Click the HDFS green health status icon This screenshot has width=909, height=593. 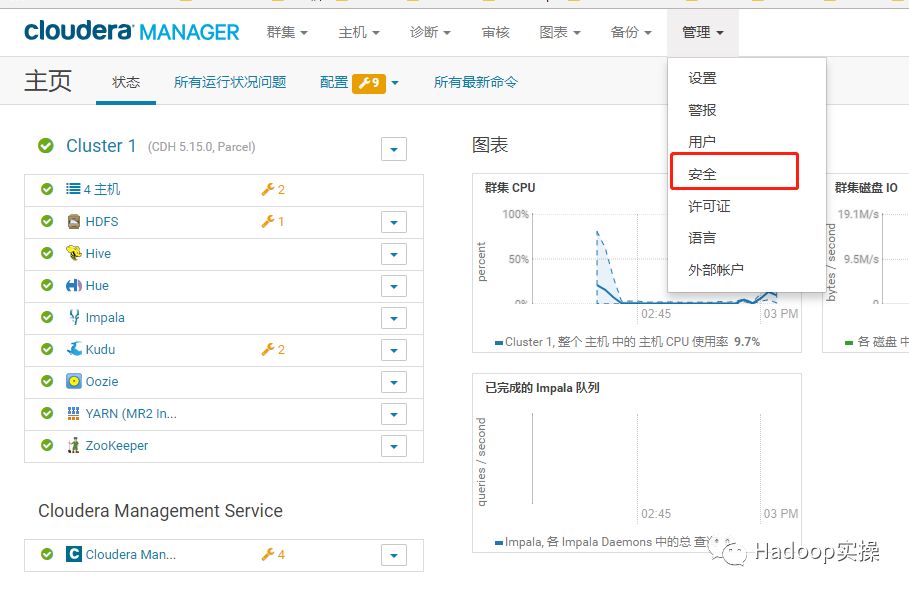[x=47, y=221]
